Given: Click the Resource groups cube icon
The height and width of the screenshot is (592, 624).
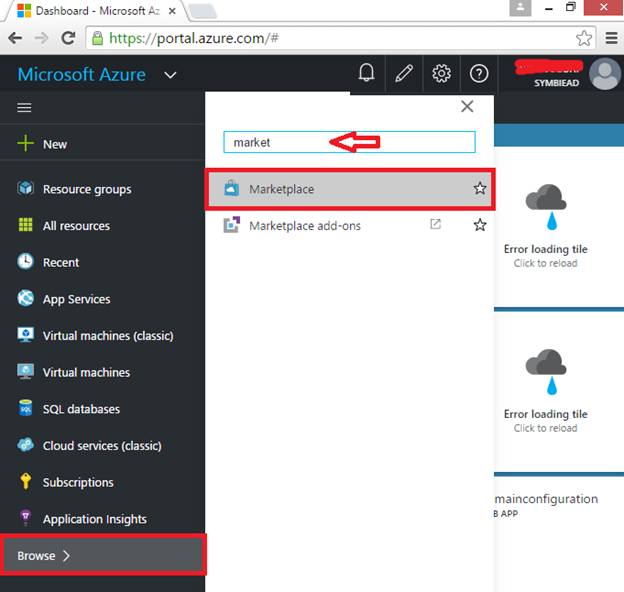Looking at the screenshot, I should tap(25, 189).
